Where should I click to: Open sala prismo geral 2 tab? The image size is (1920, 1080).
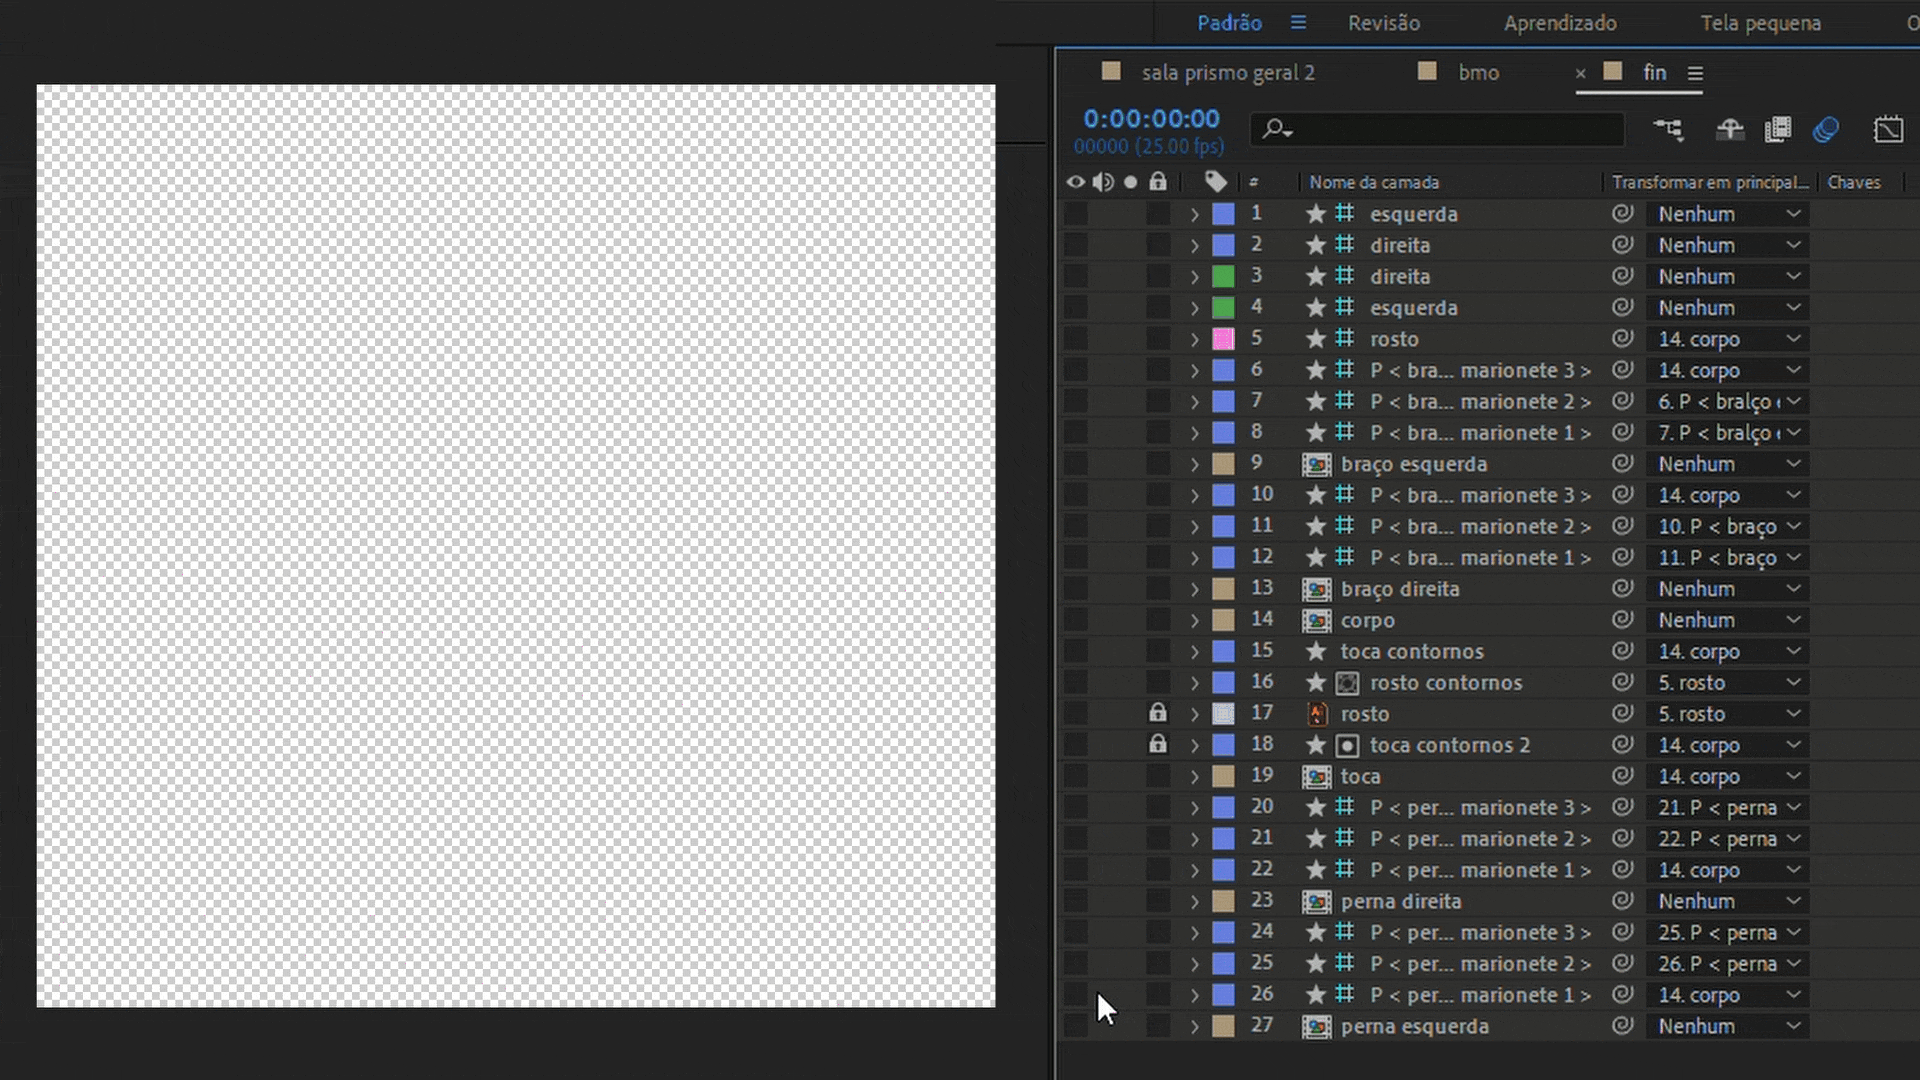1227,73
